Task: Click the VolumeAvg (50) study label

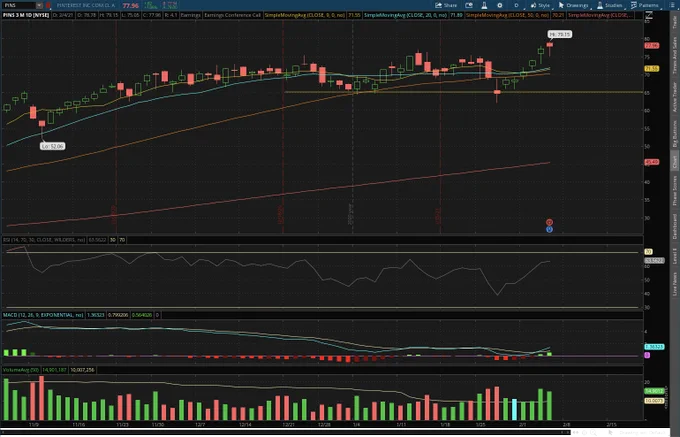Action: point(21,370)
